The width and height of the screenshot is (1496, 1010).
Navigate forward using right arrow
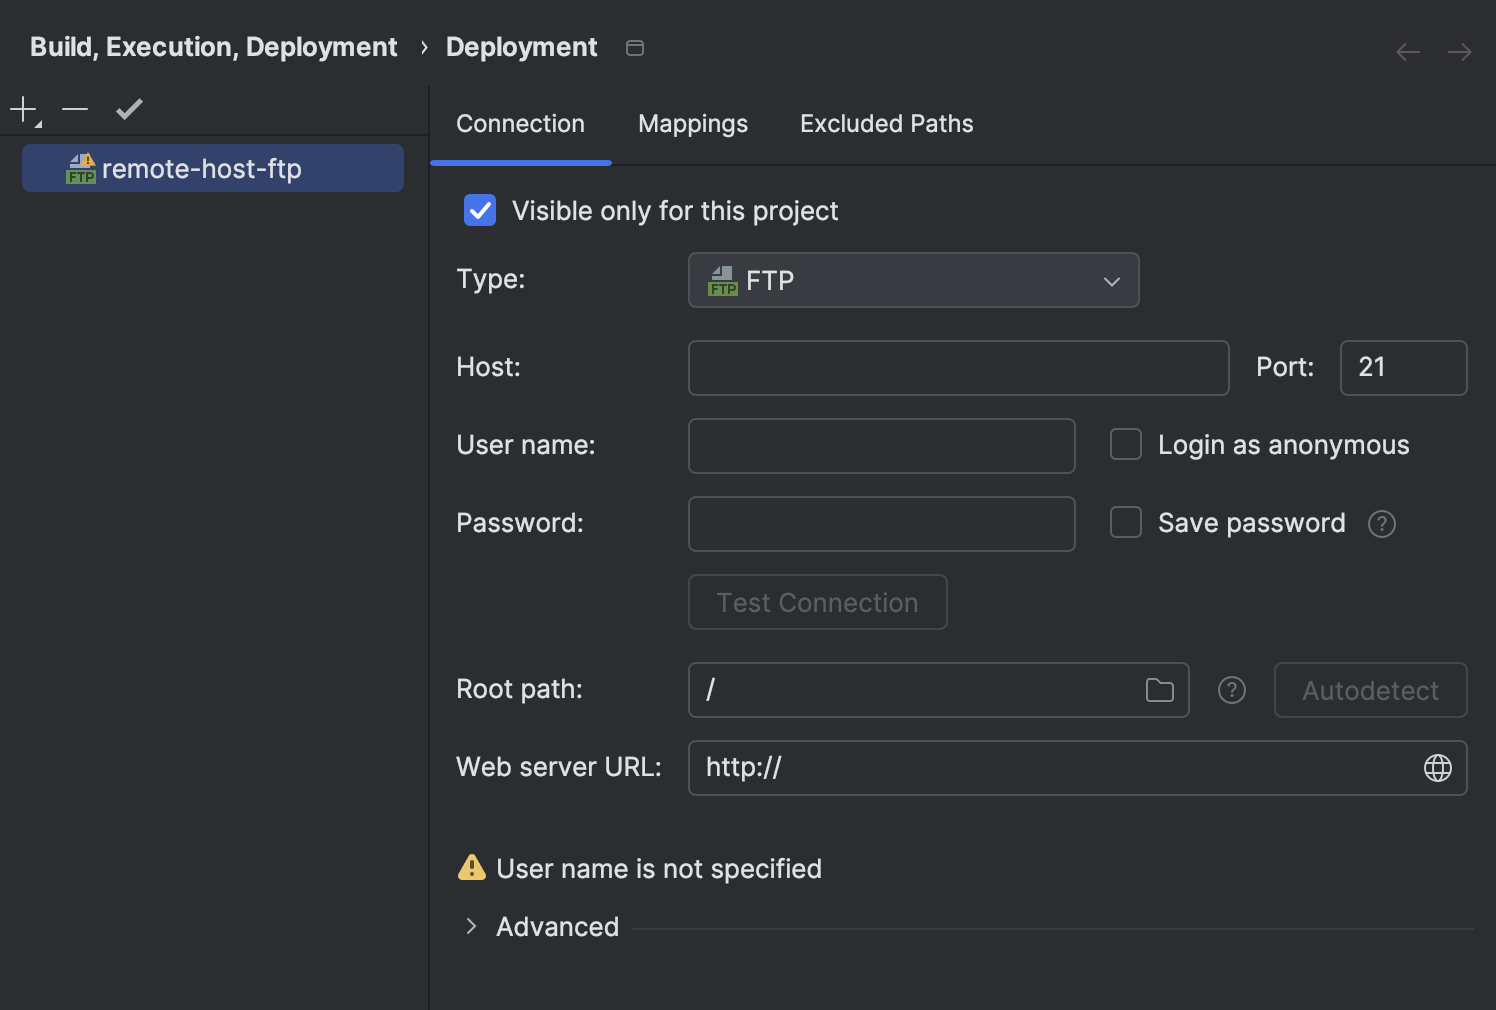point(1459,51)
